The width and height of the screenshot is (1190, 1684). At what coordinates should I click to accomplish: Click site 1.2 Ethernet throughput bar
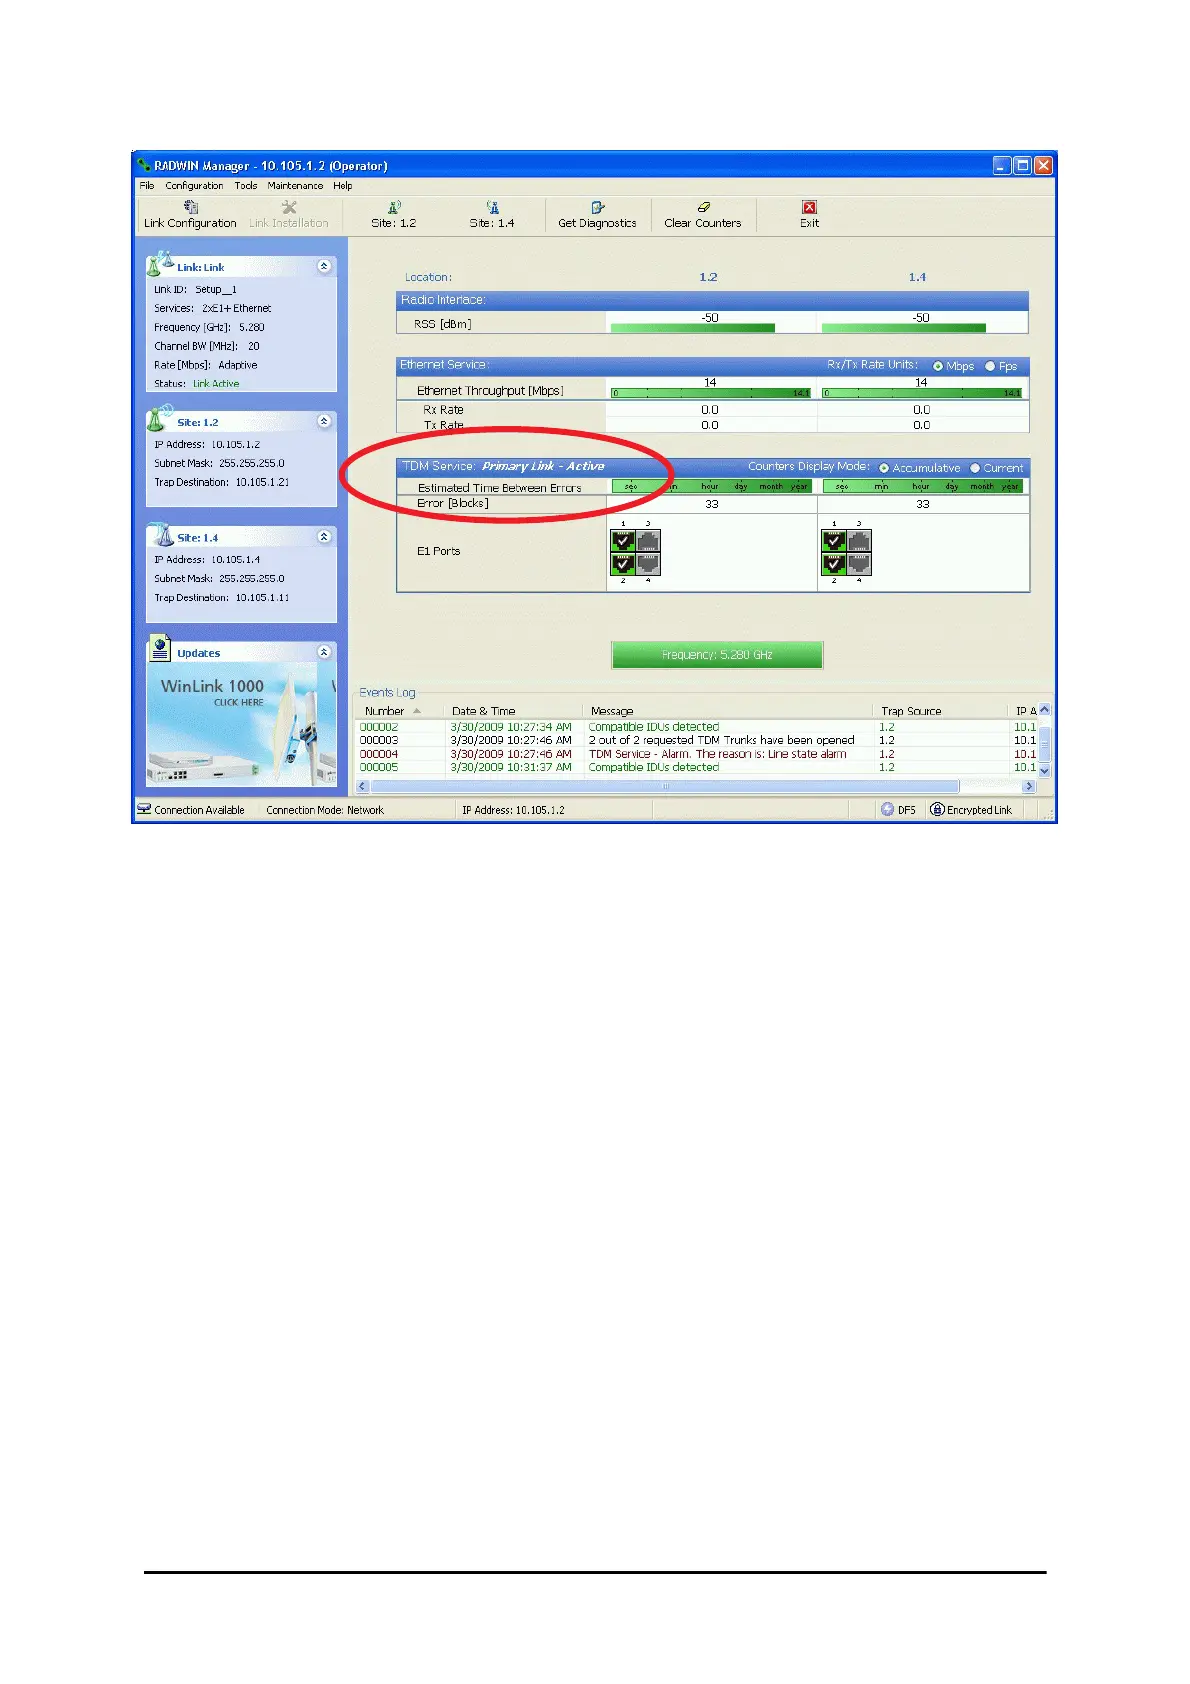[711, 393]
